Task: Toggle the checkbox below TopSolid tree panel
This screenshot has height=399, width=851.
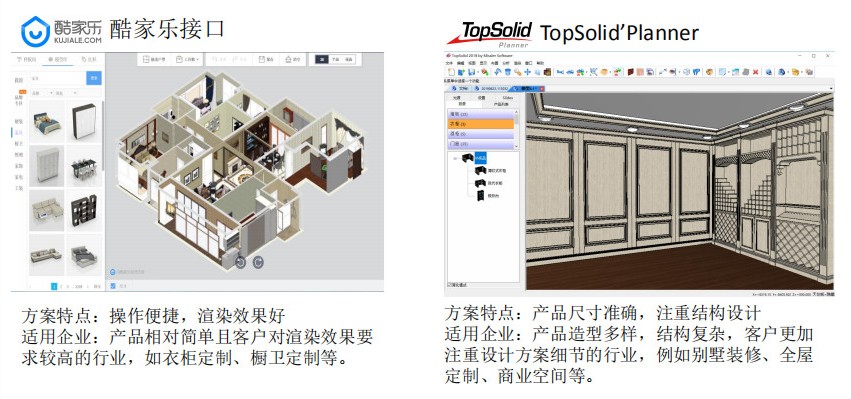Action: (x=448, y=285)
